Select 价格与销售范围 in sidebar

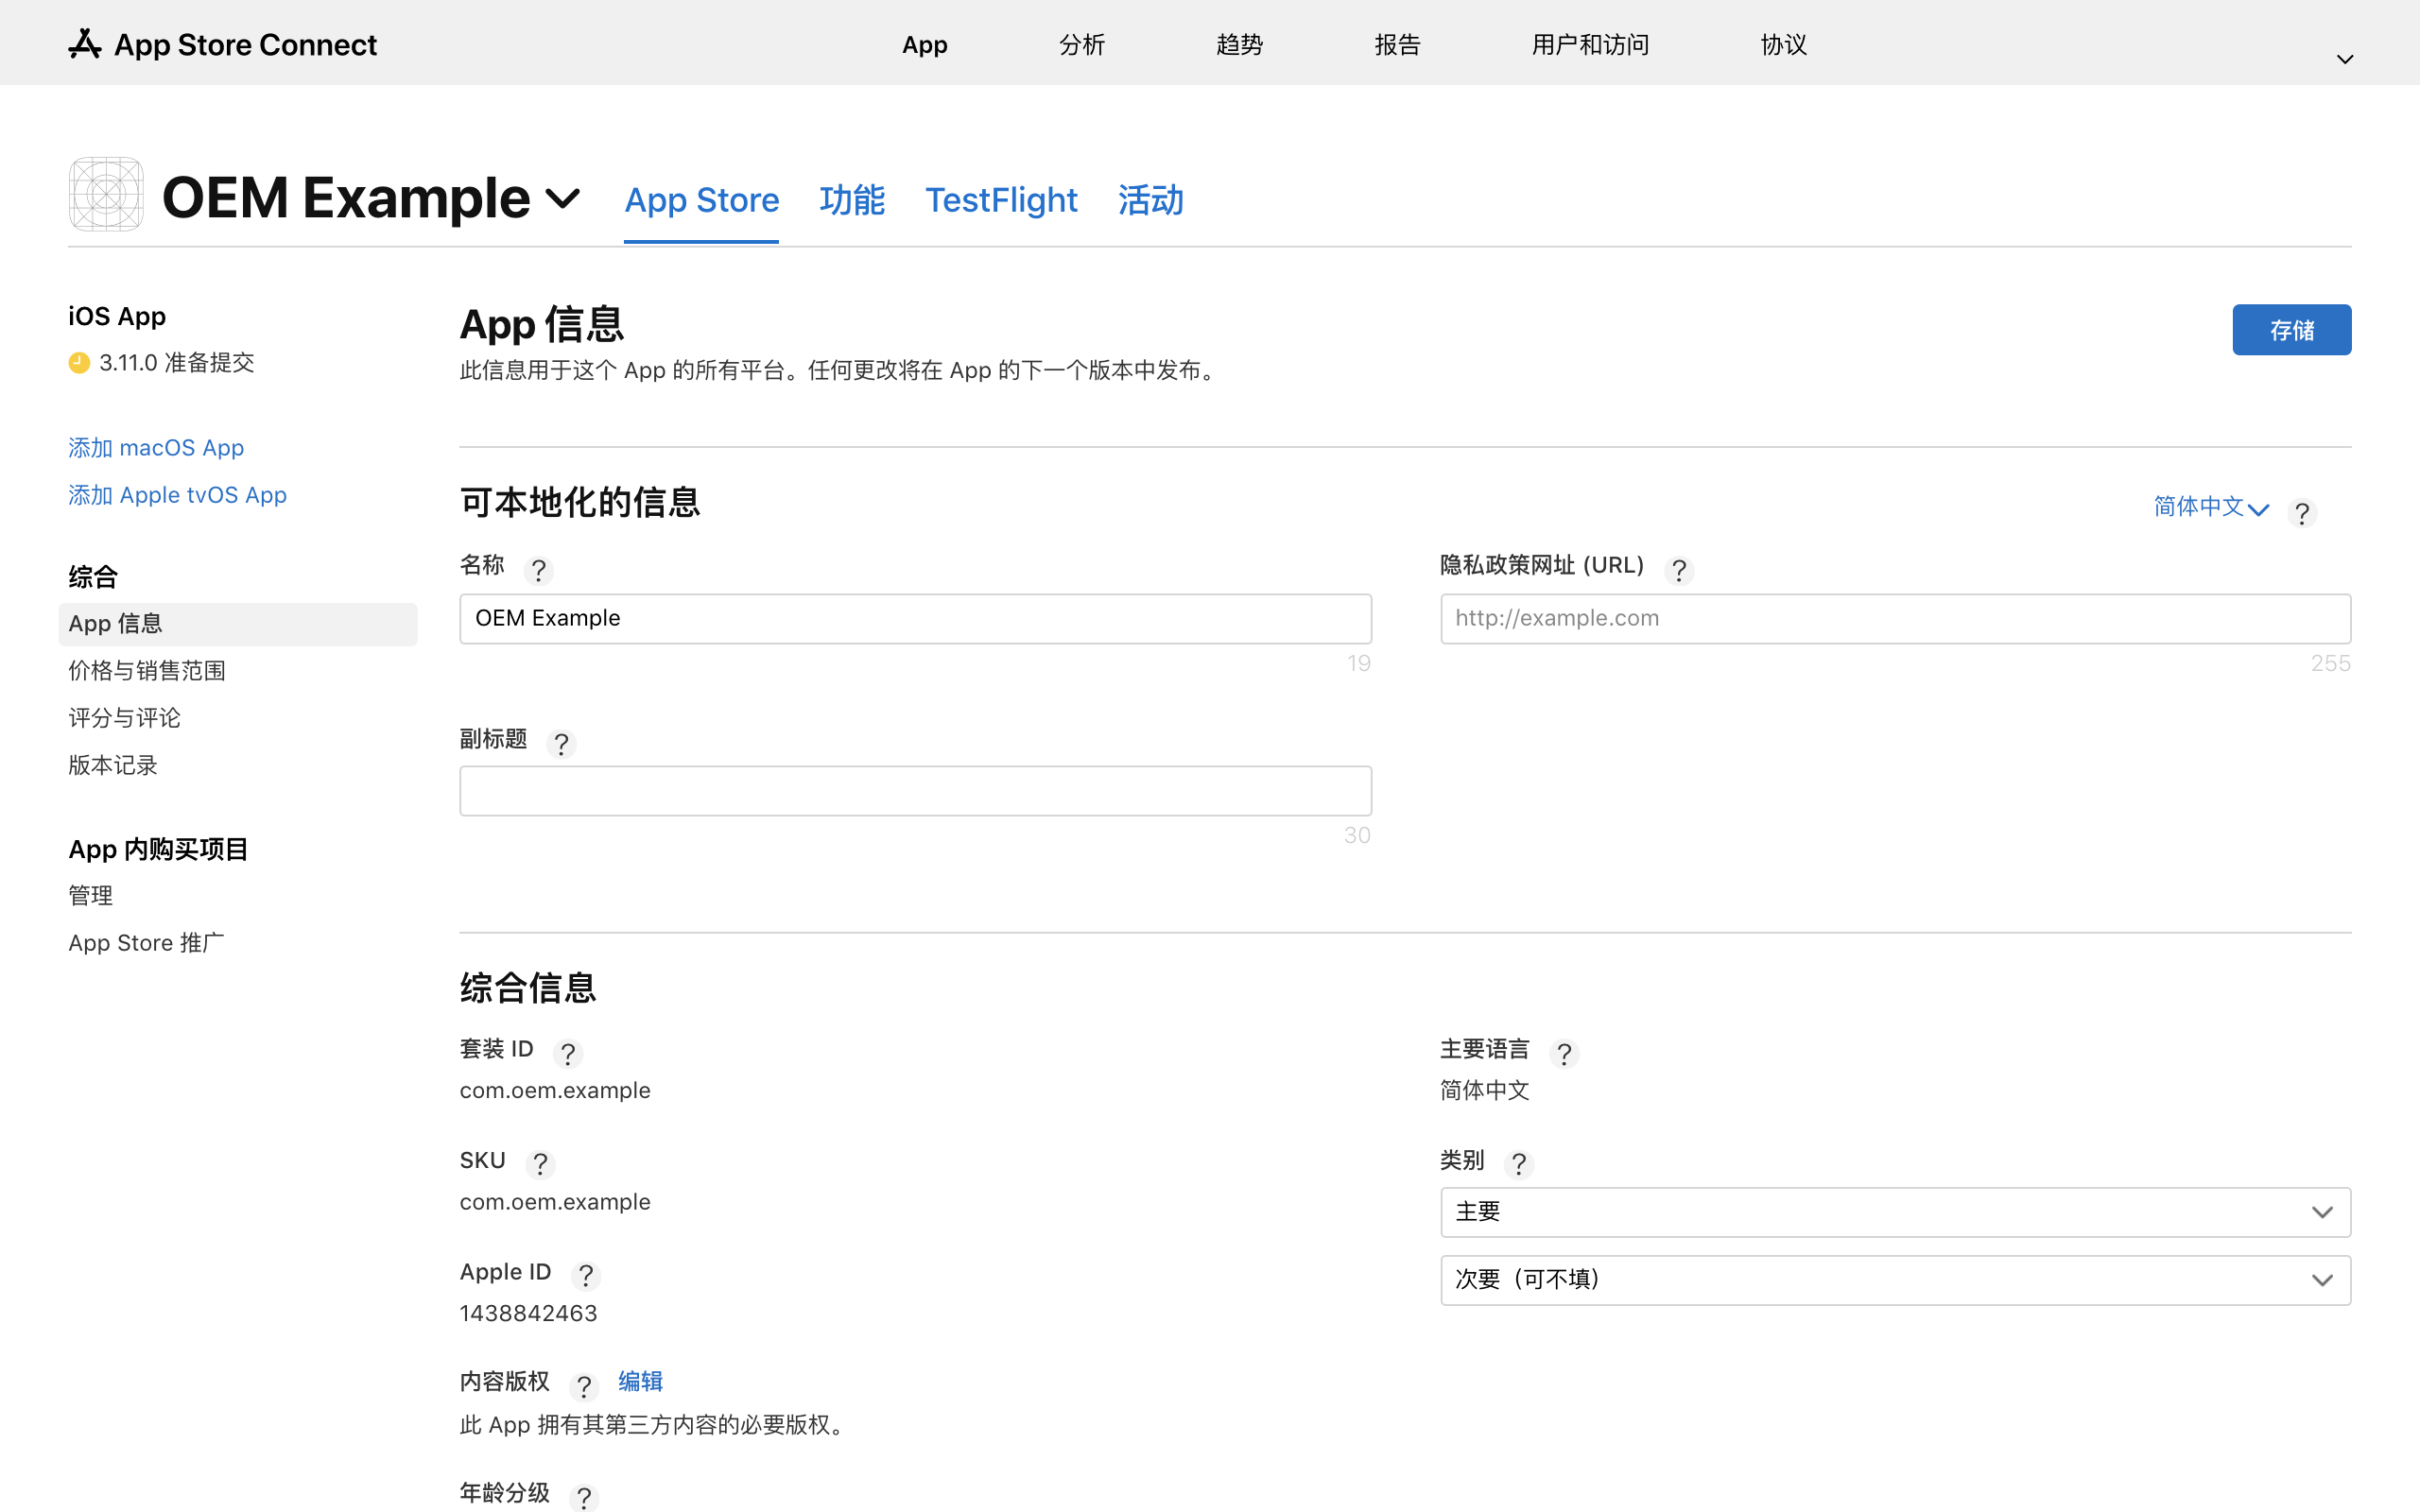147,671
